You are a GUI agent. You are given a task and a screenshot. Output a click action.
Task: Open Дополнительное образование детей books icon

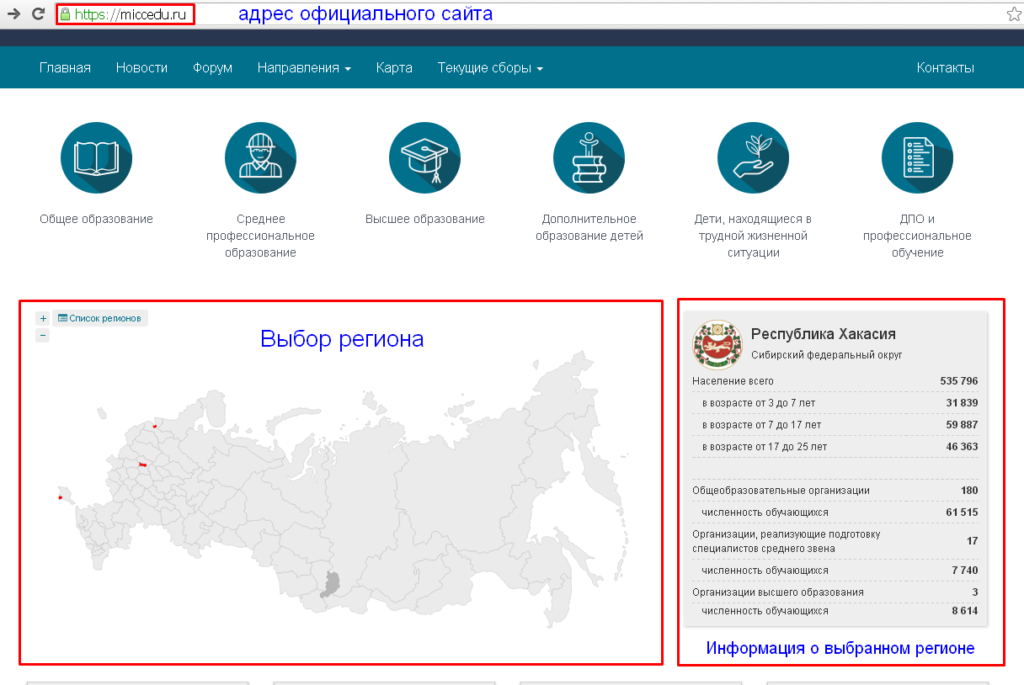coord(588,158)
